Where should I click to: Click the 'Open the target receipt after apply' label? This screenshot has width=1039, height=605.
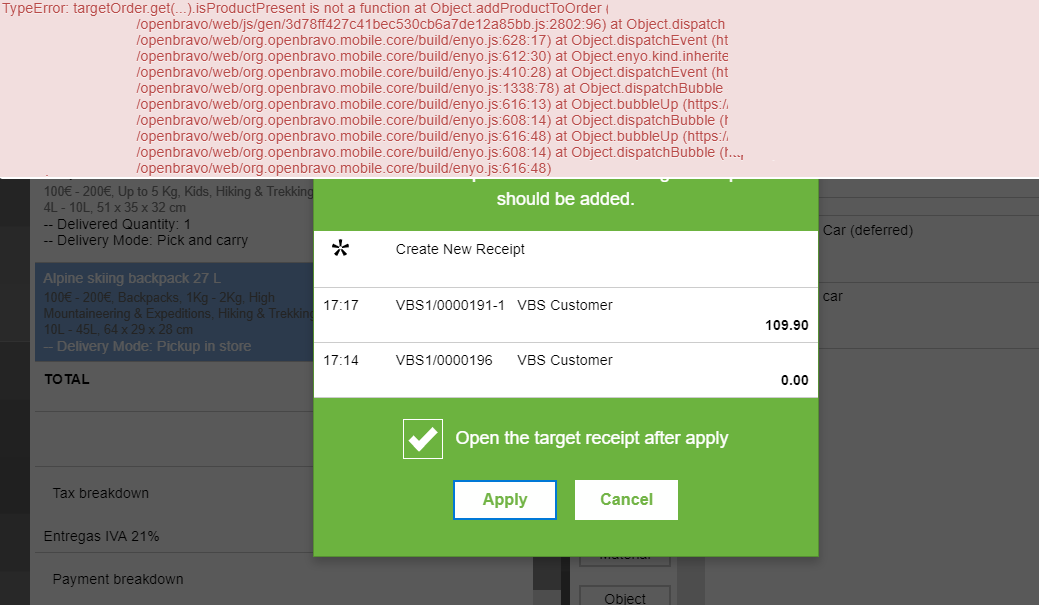click(x=591, y=438)
